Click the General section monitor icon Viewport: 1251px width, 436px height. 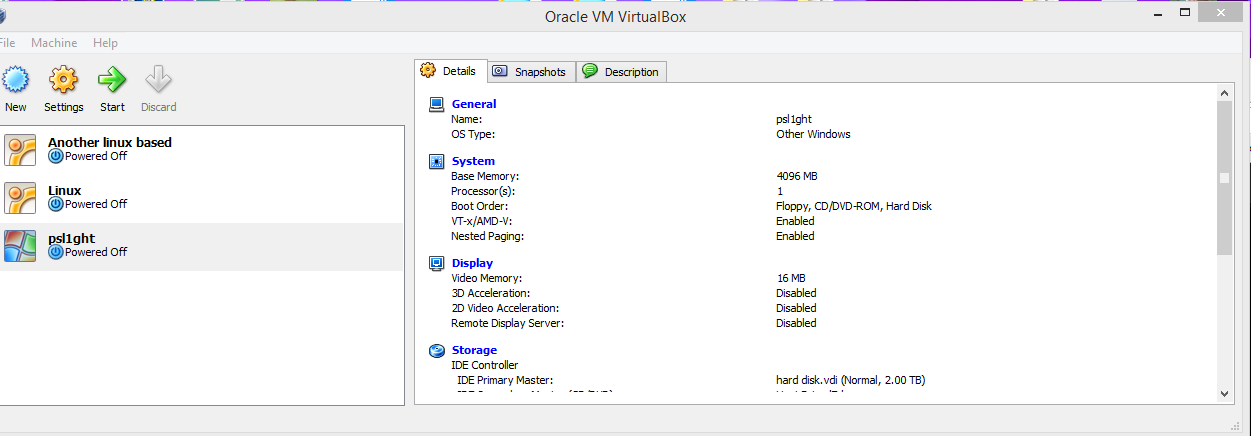tap(437, 104)
